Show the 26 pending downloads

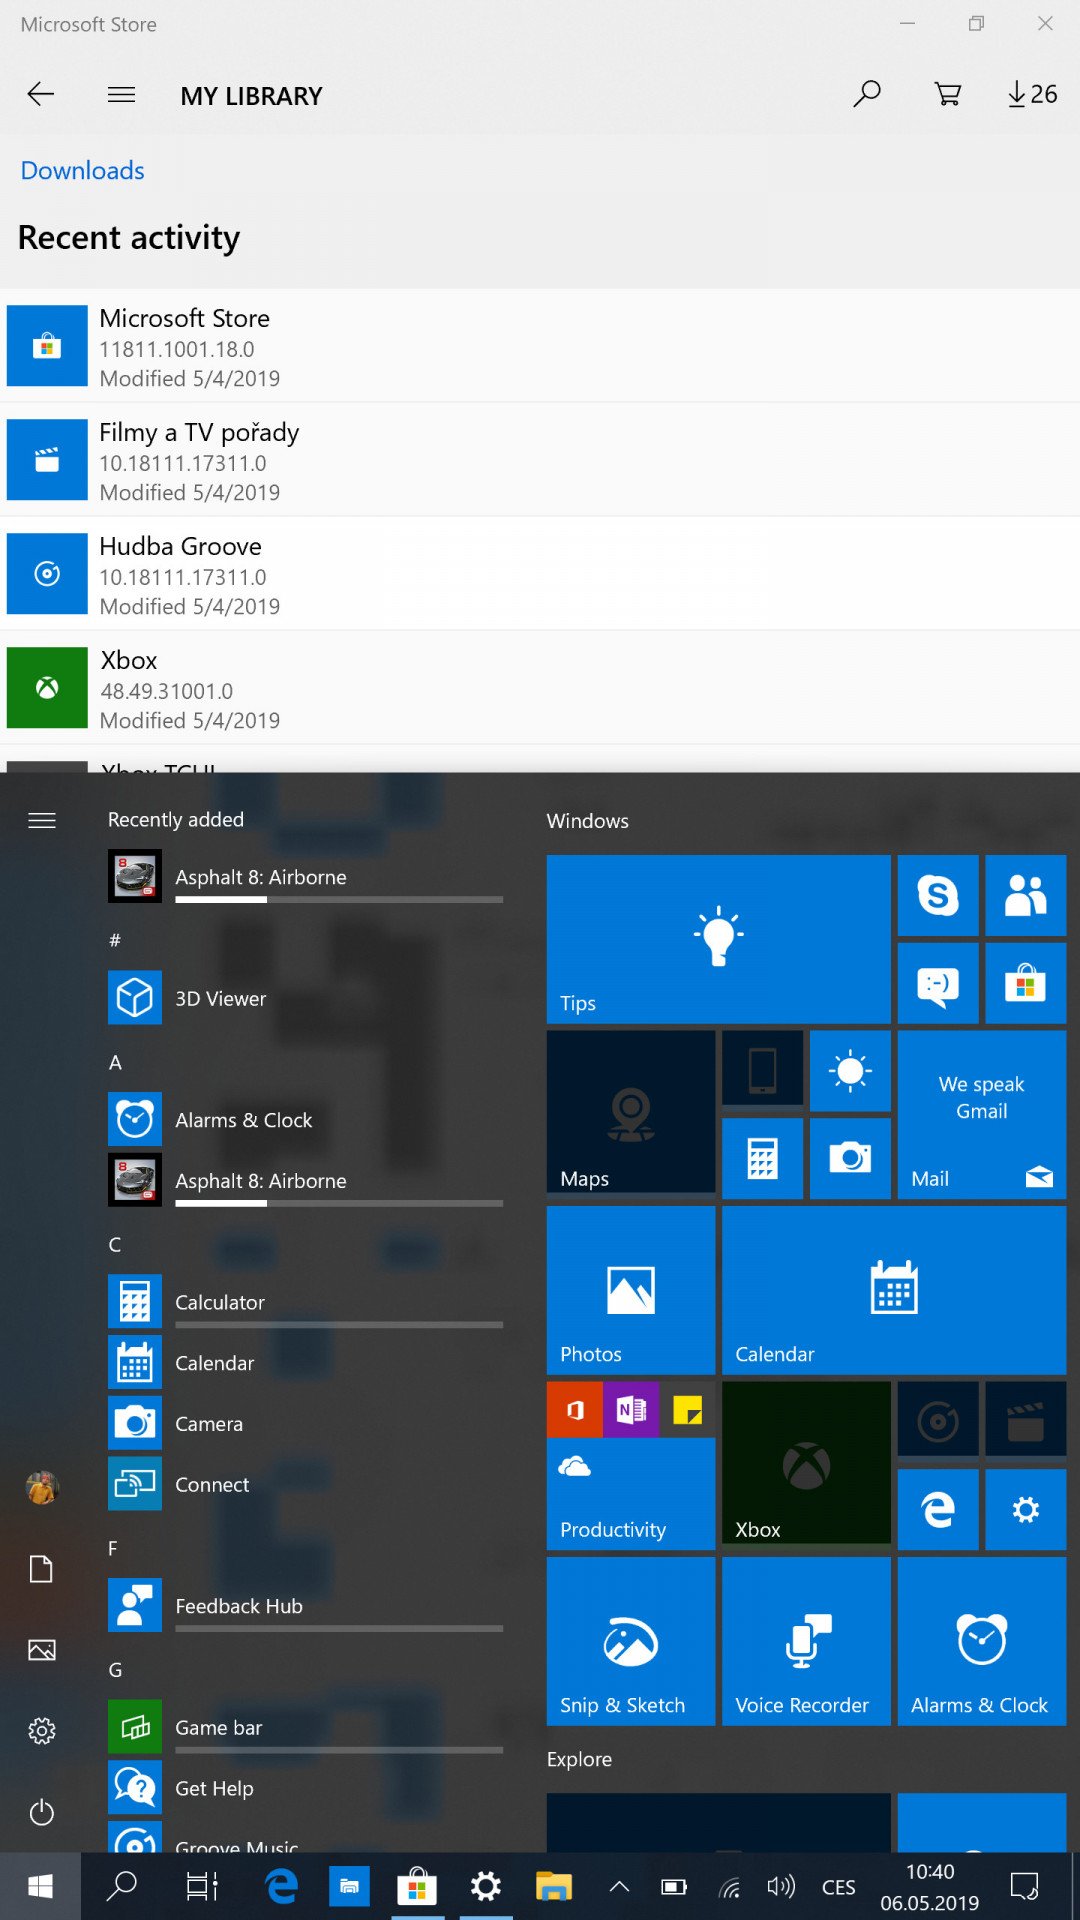click(x=1032, y=94)
